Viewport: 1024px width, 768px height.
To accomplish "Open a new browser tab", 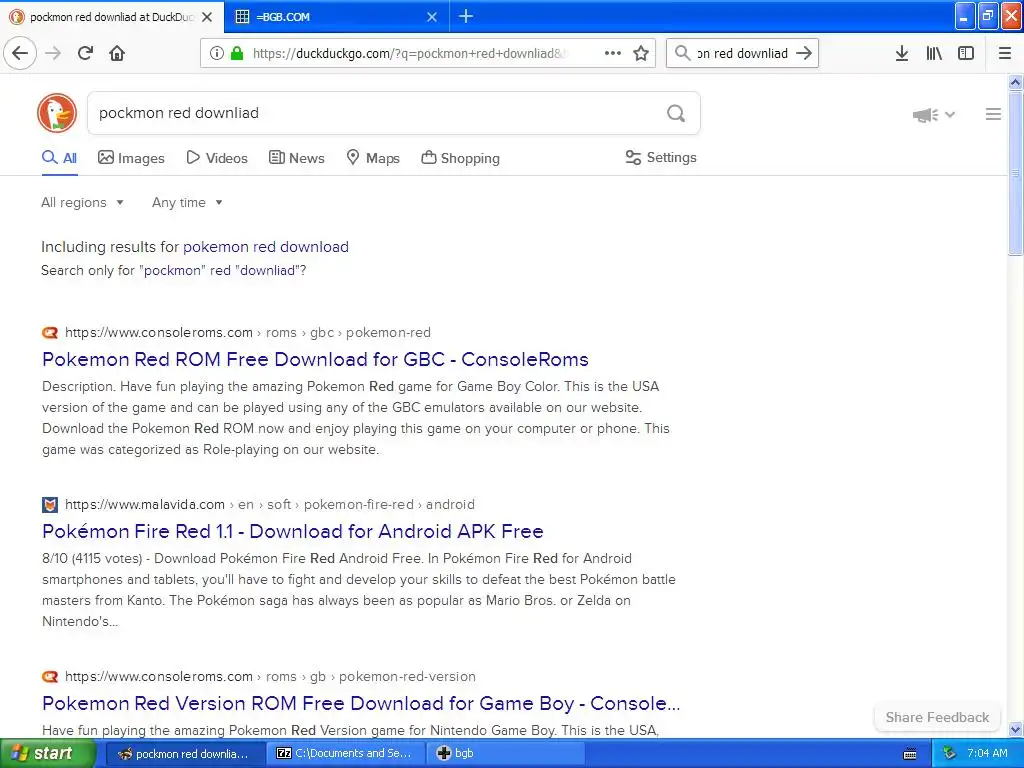I will tap(466, 16).
